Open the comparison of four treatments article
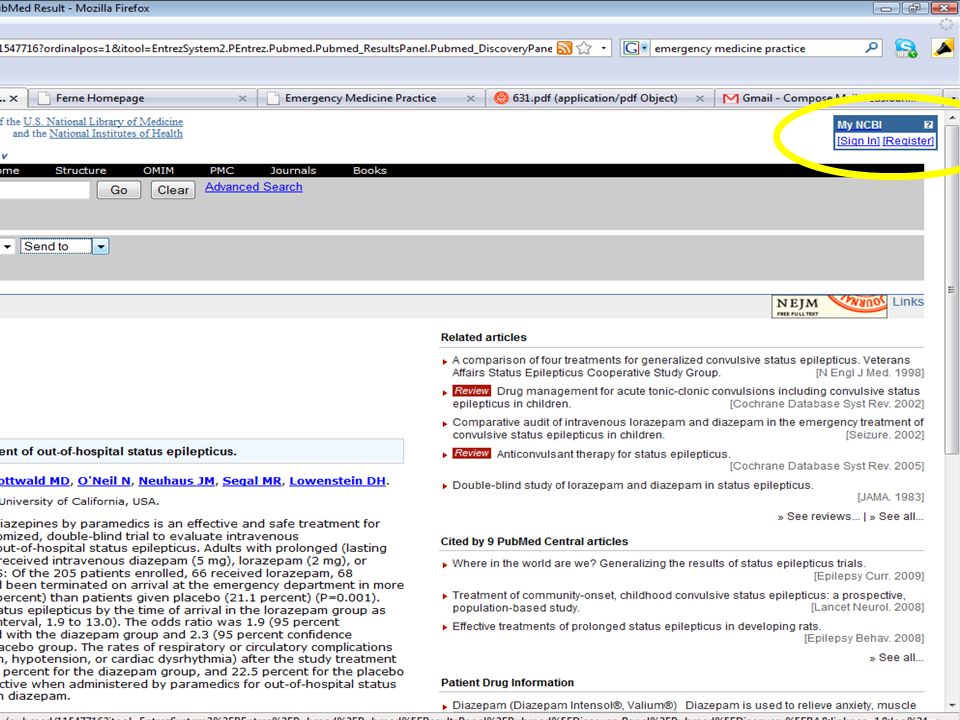960x720 pixels. pyautogui.click(x=681, y=366)
